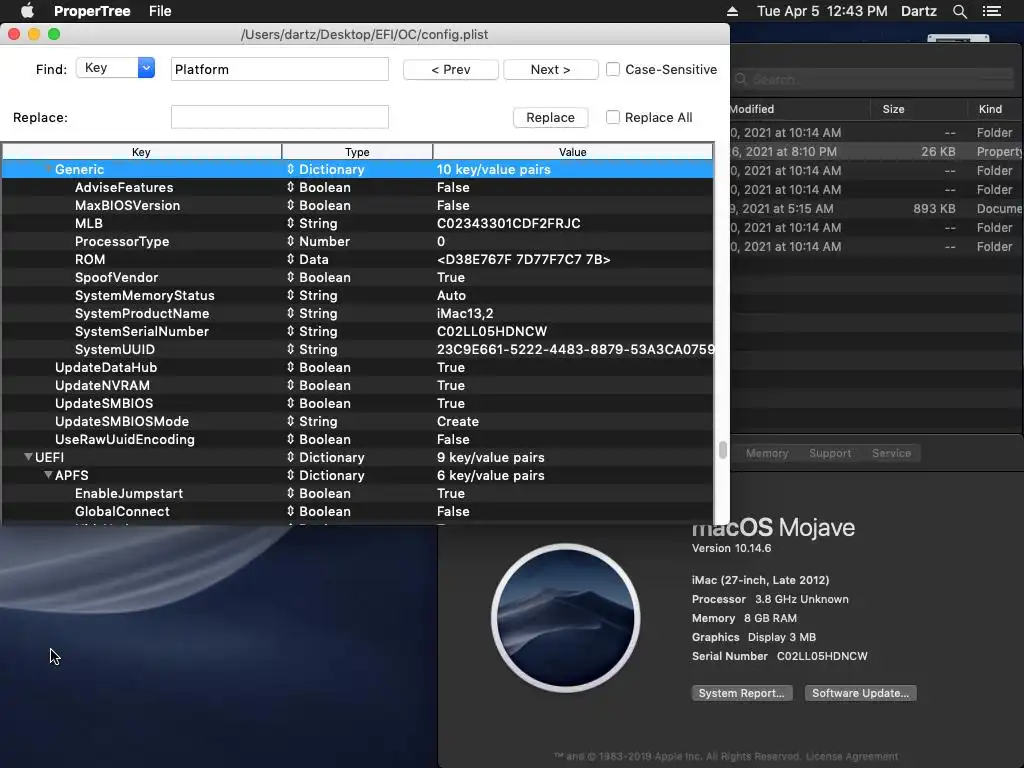Click the plist vertical scrollbar thumb
The image size is (1024, 768).
(x=722, y=450)
